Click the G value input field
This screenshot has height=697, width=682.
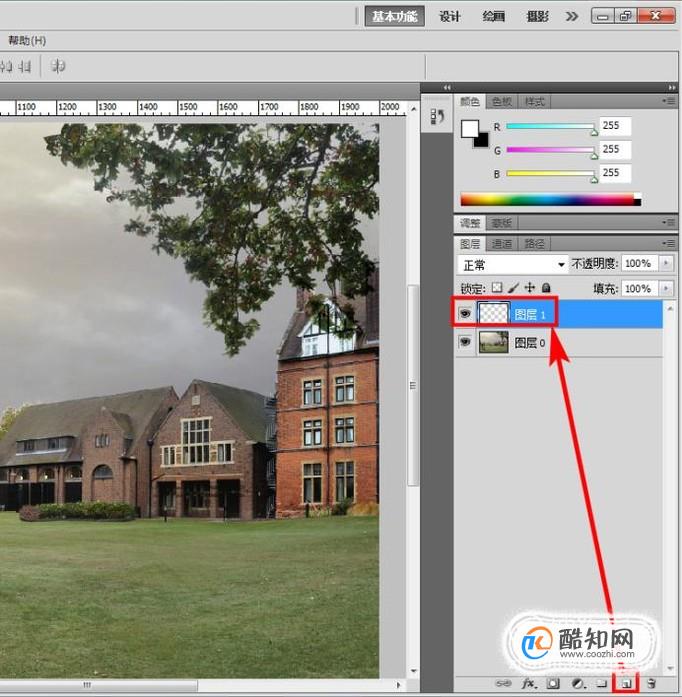pyautogui.click(x=615, y=149)
